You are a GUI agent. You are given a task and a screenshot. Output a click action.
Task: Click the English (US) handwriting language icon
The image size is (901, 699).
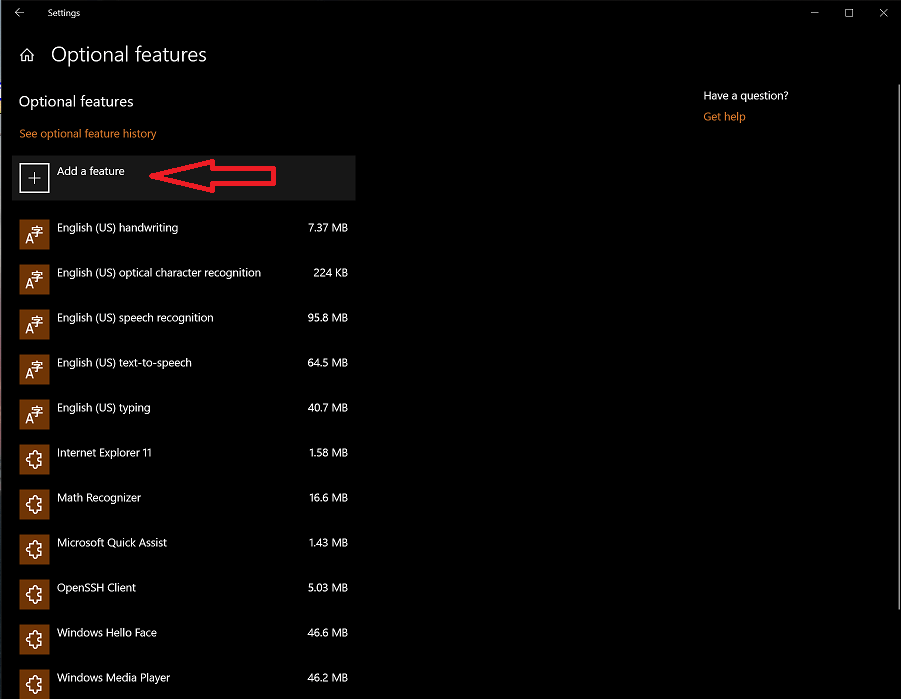(34, 235)
